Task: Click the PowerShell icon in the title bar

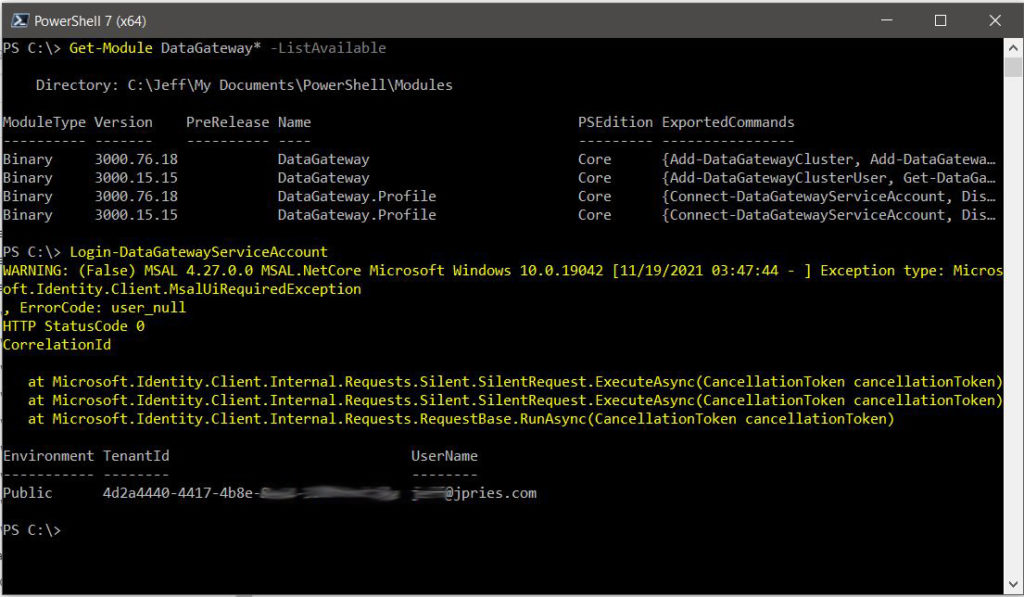Action: (18, 20)
